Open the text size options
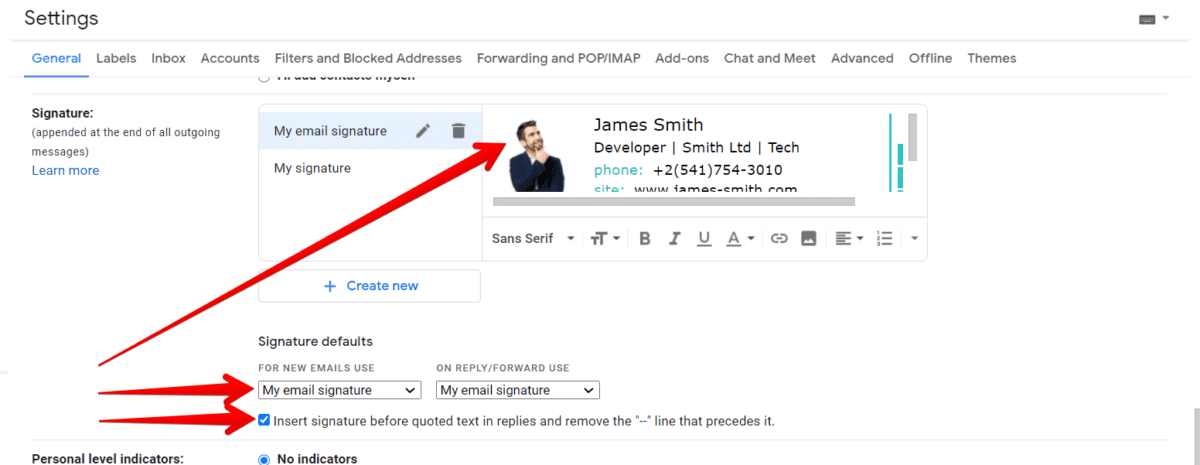The image size is (1200, 465). (x=605, y=238)
